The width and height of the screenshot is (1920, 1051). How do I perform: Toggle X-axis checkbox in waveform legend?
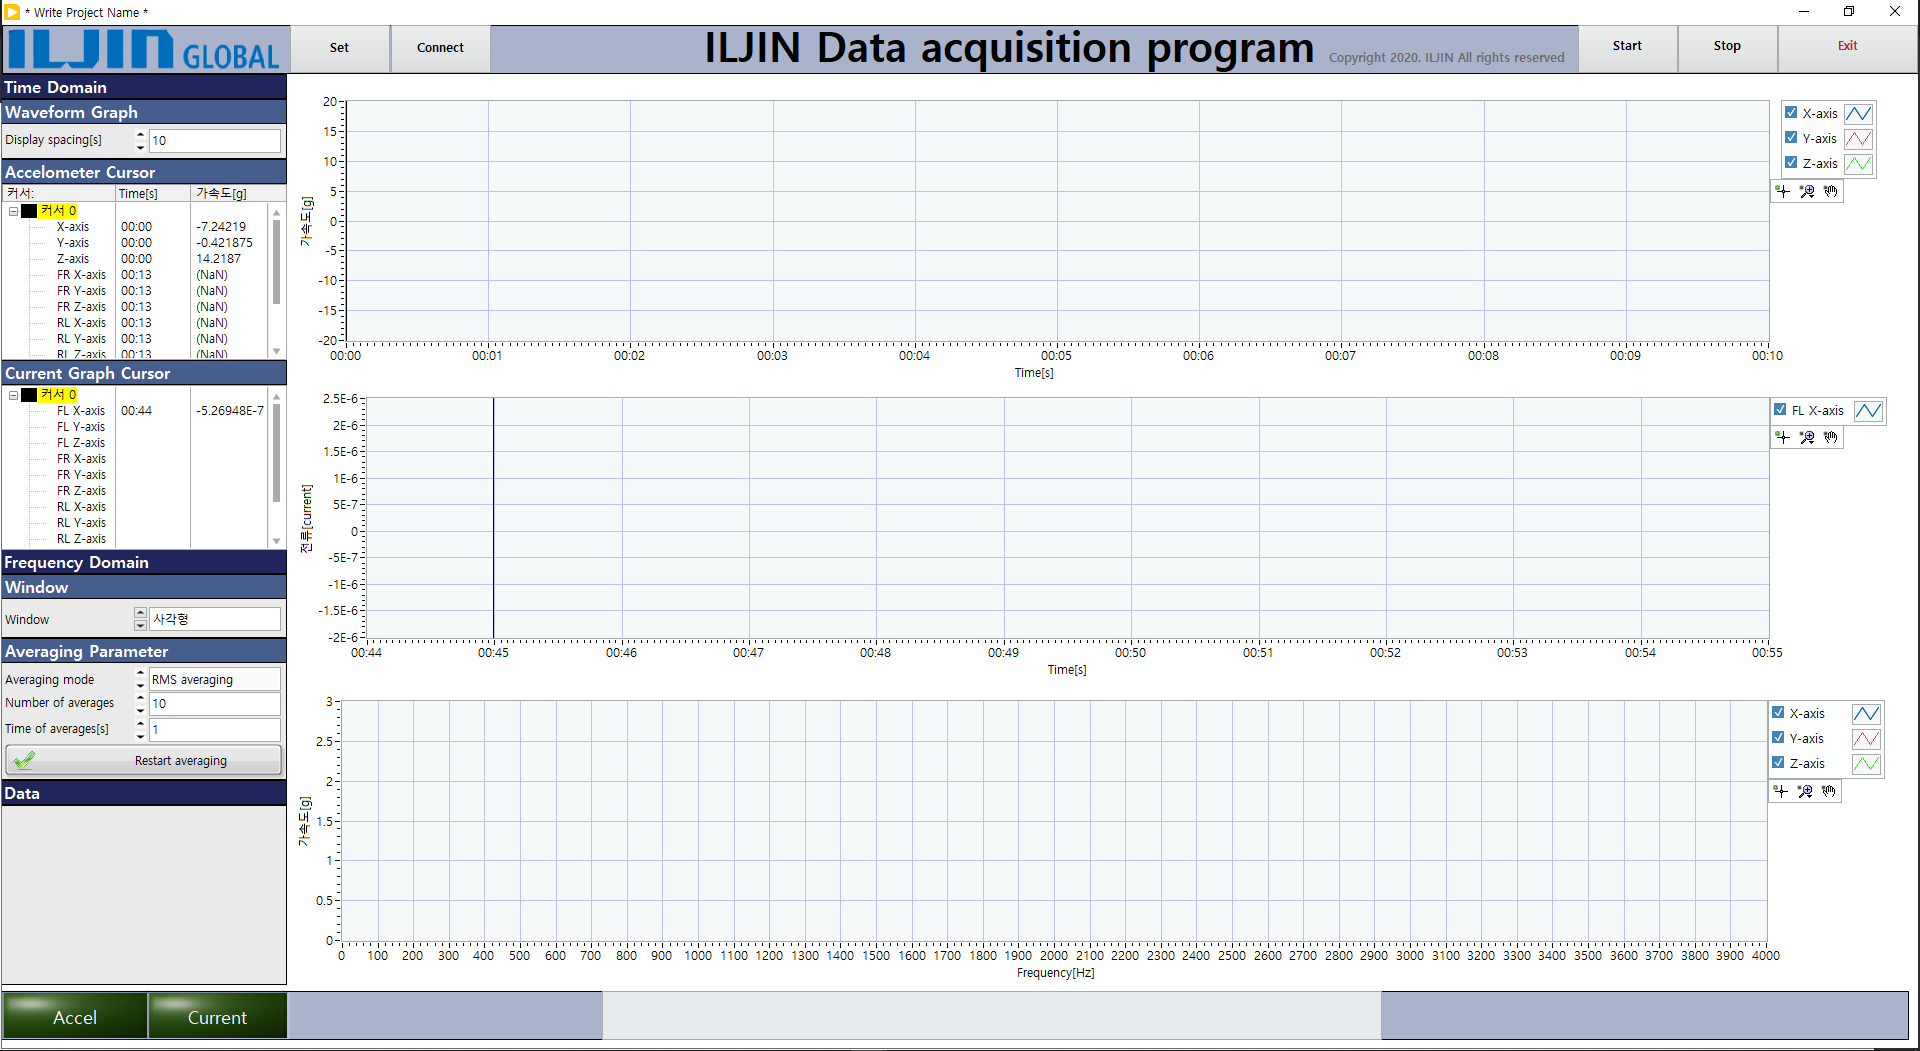[1791, 113]
